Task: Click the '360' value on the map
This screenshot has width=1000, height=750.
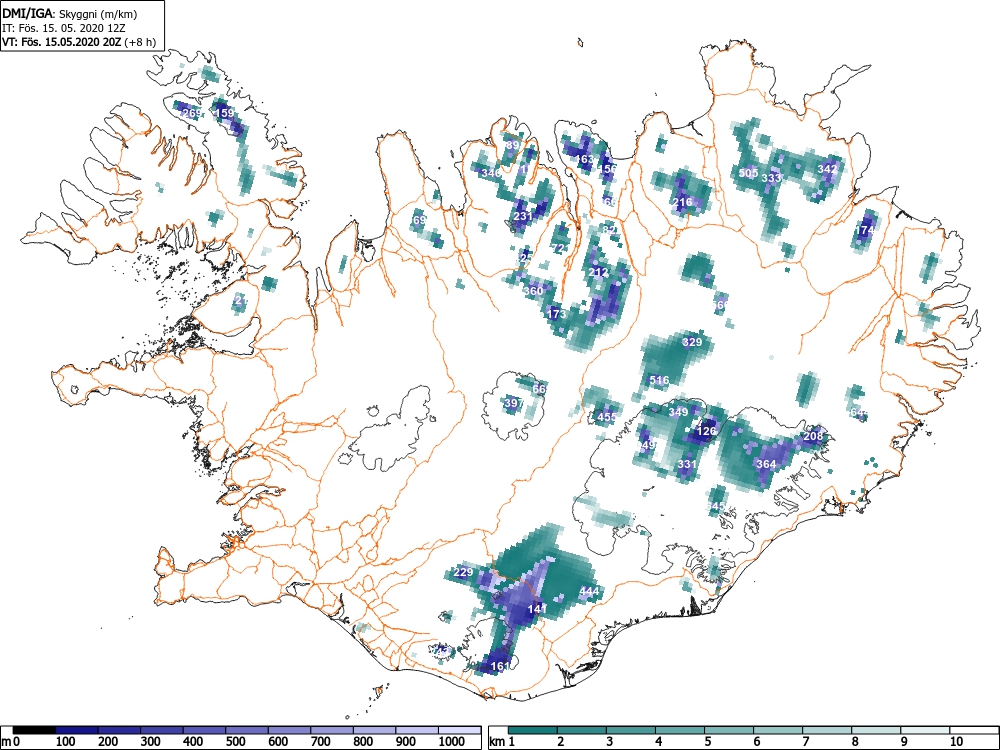Action: [533, 291]
